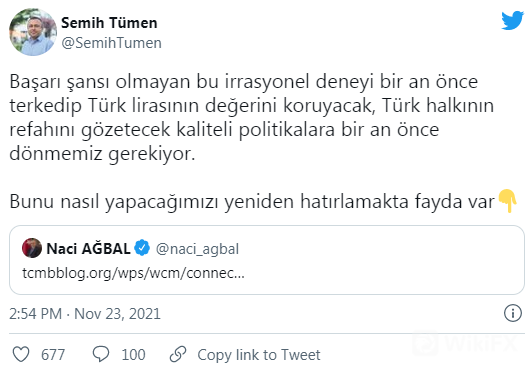Click Copy link to Tweet
This screenshot has width=528, height=371.
click(259, 355)
